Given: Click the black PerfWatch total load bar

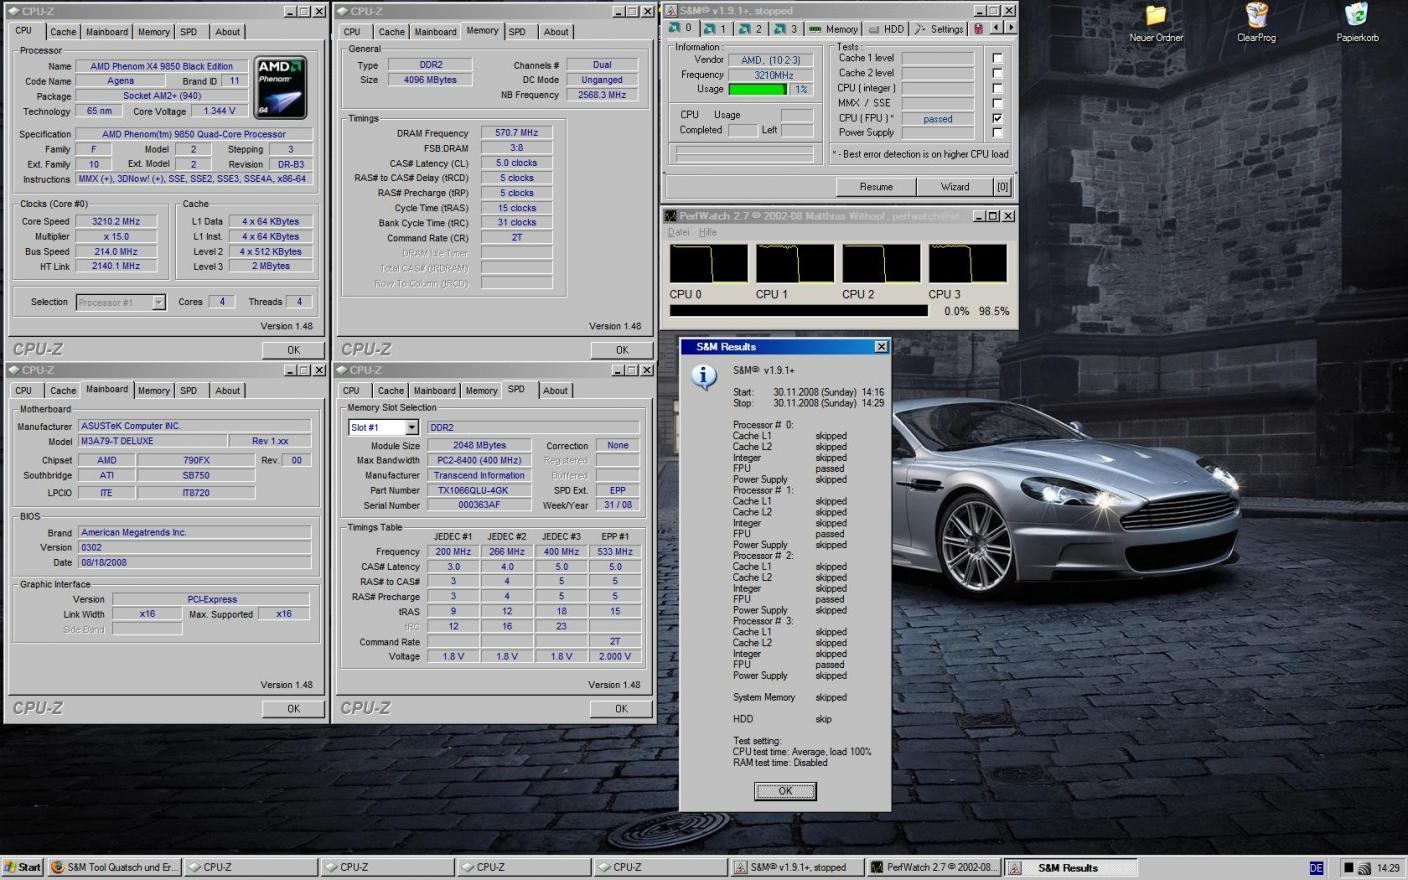Looking at the screenshot, I should coord(799,311).
